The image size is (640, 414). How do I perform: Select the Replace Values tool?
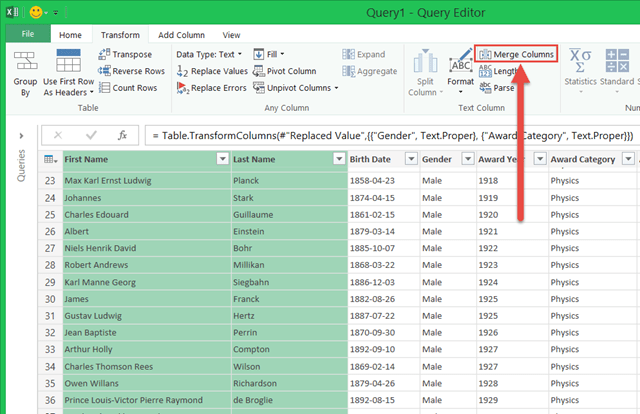(x=211, y=71)
